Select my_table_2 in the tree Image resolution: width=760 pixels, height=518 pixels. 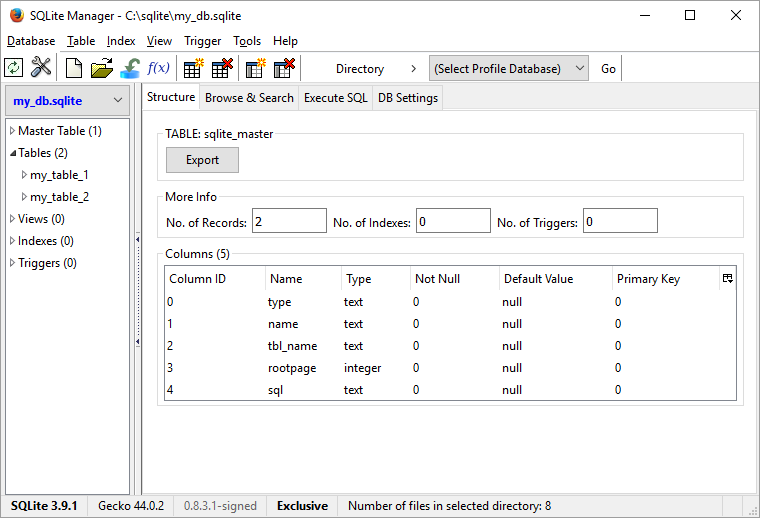click(60, 197)
